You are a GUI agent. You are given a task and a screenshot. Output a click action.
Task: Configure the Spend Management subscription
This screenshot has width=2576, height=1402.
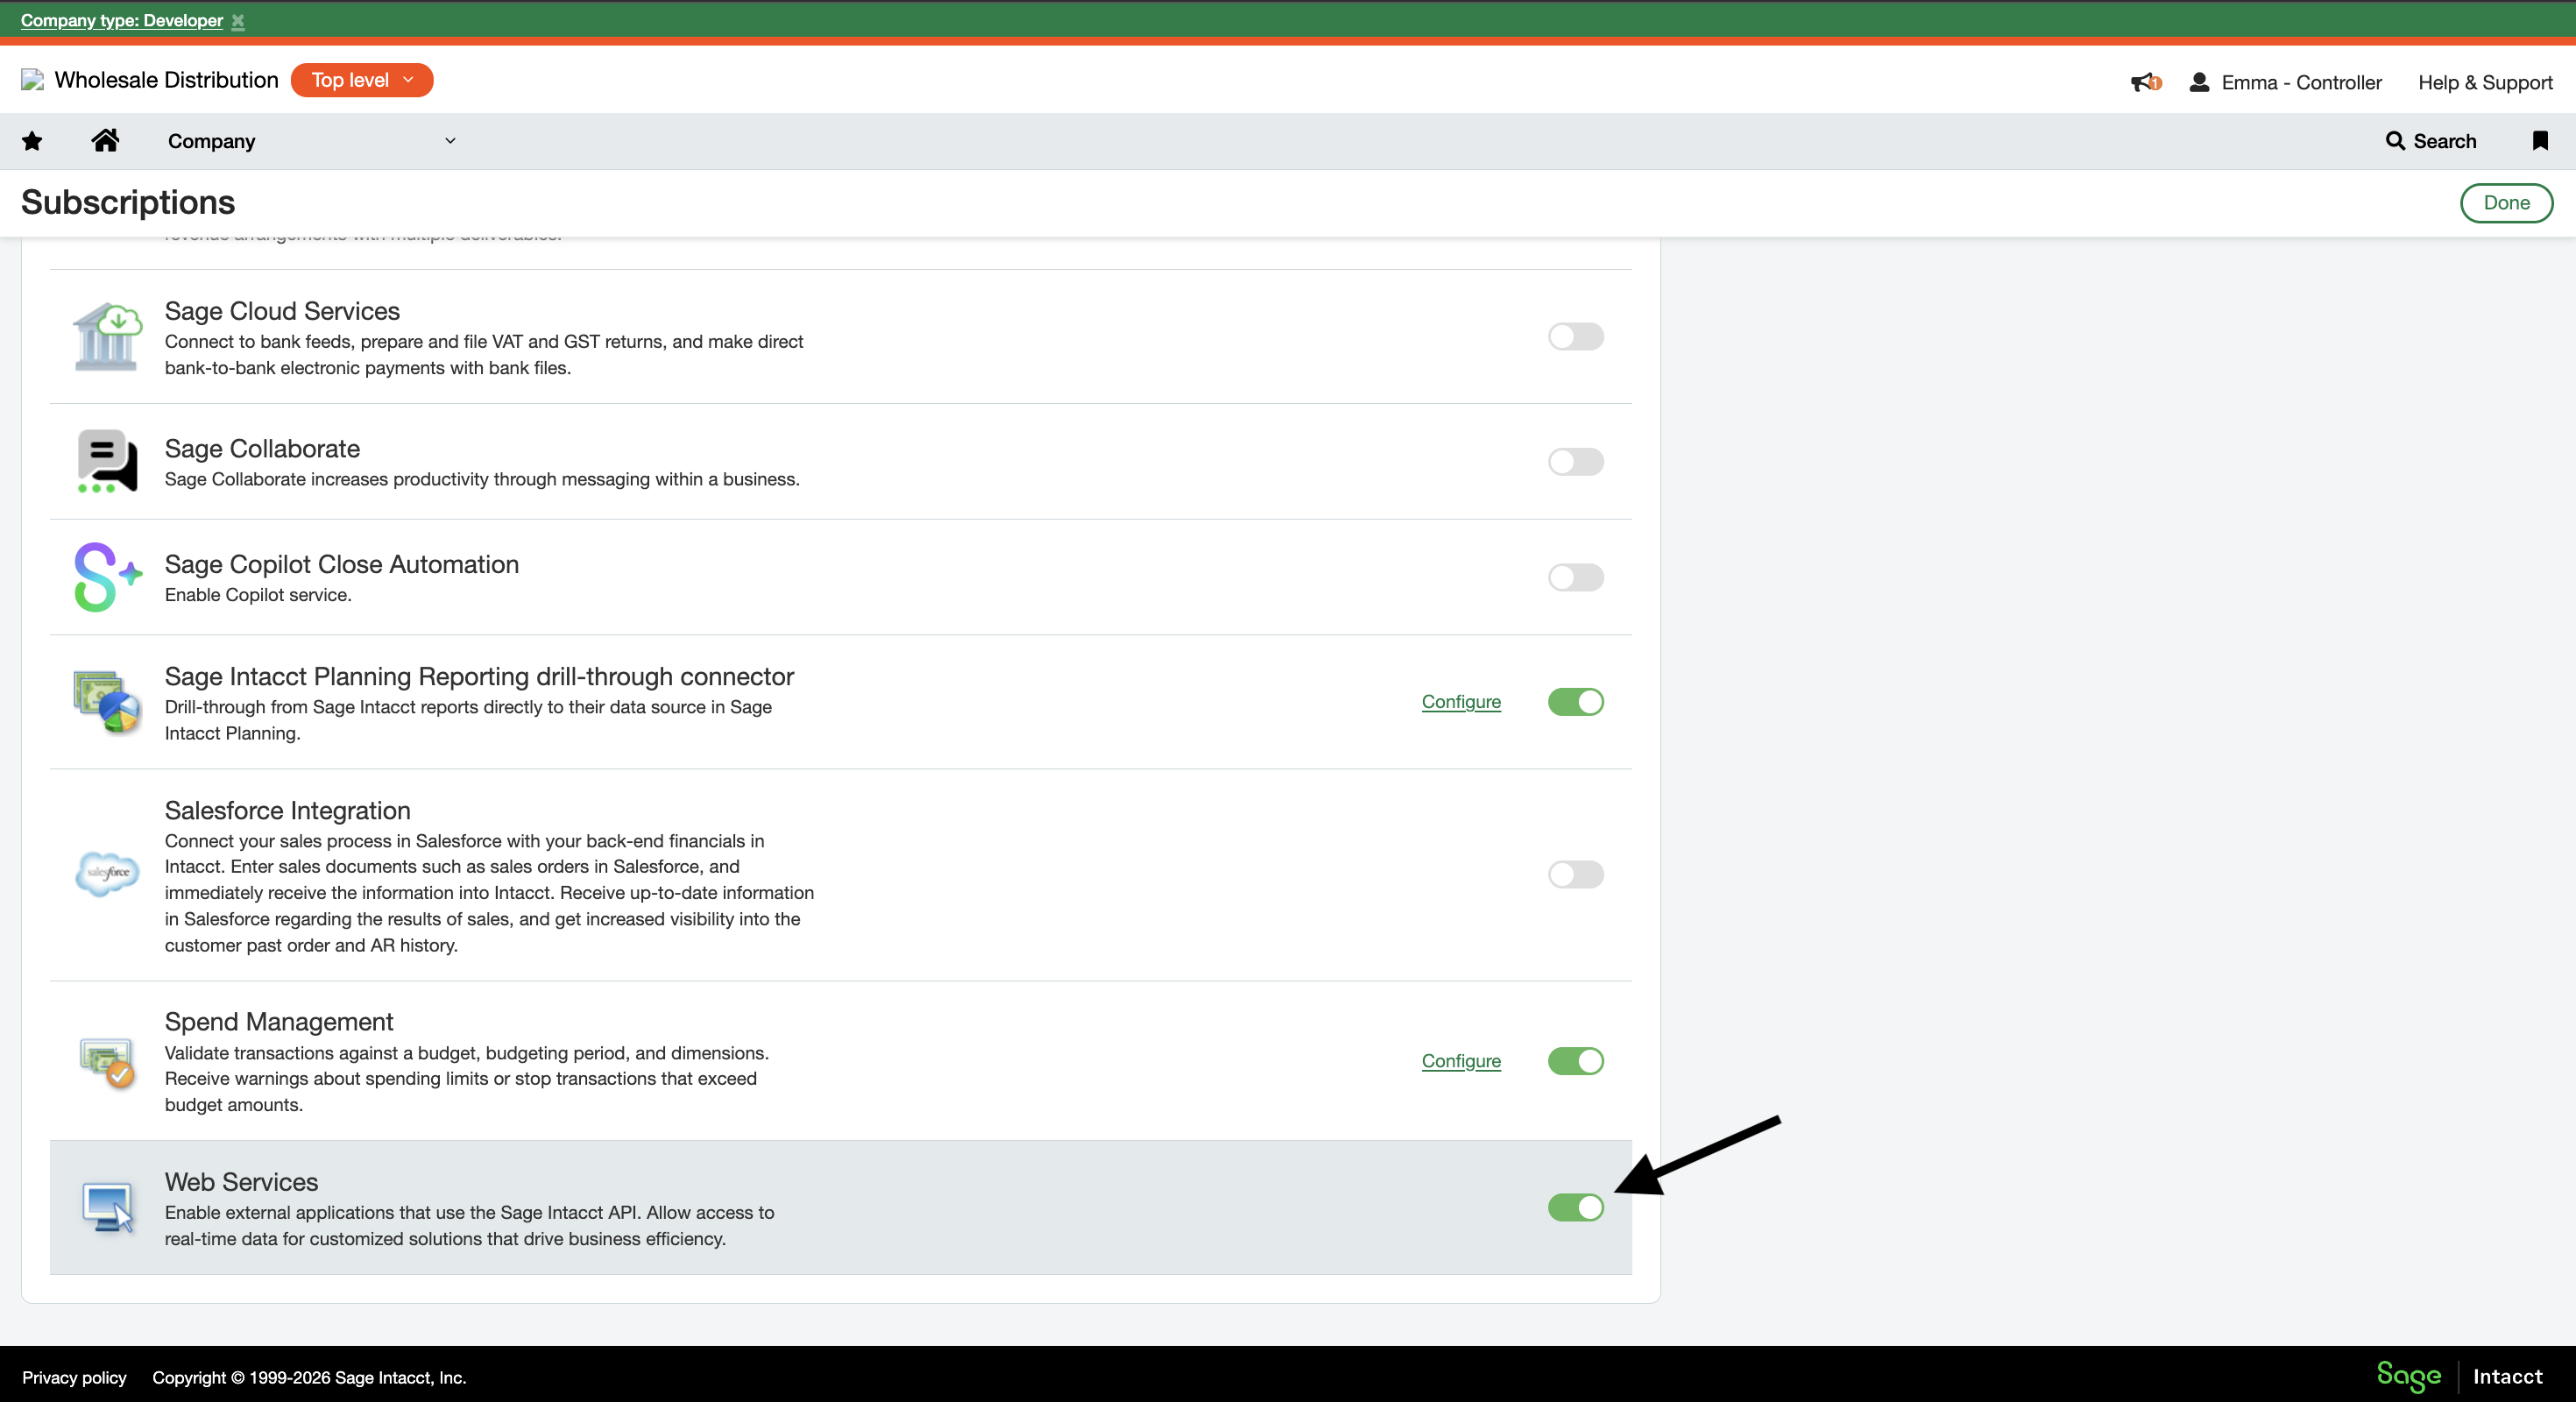[x=1461, y=1061]
